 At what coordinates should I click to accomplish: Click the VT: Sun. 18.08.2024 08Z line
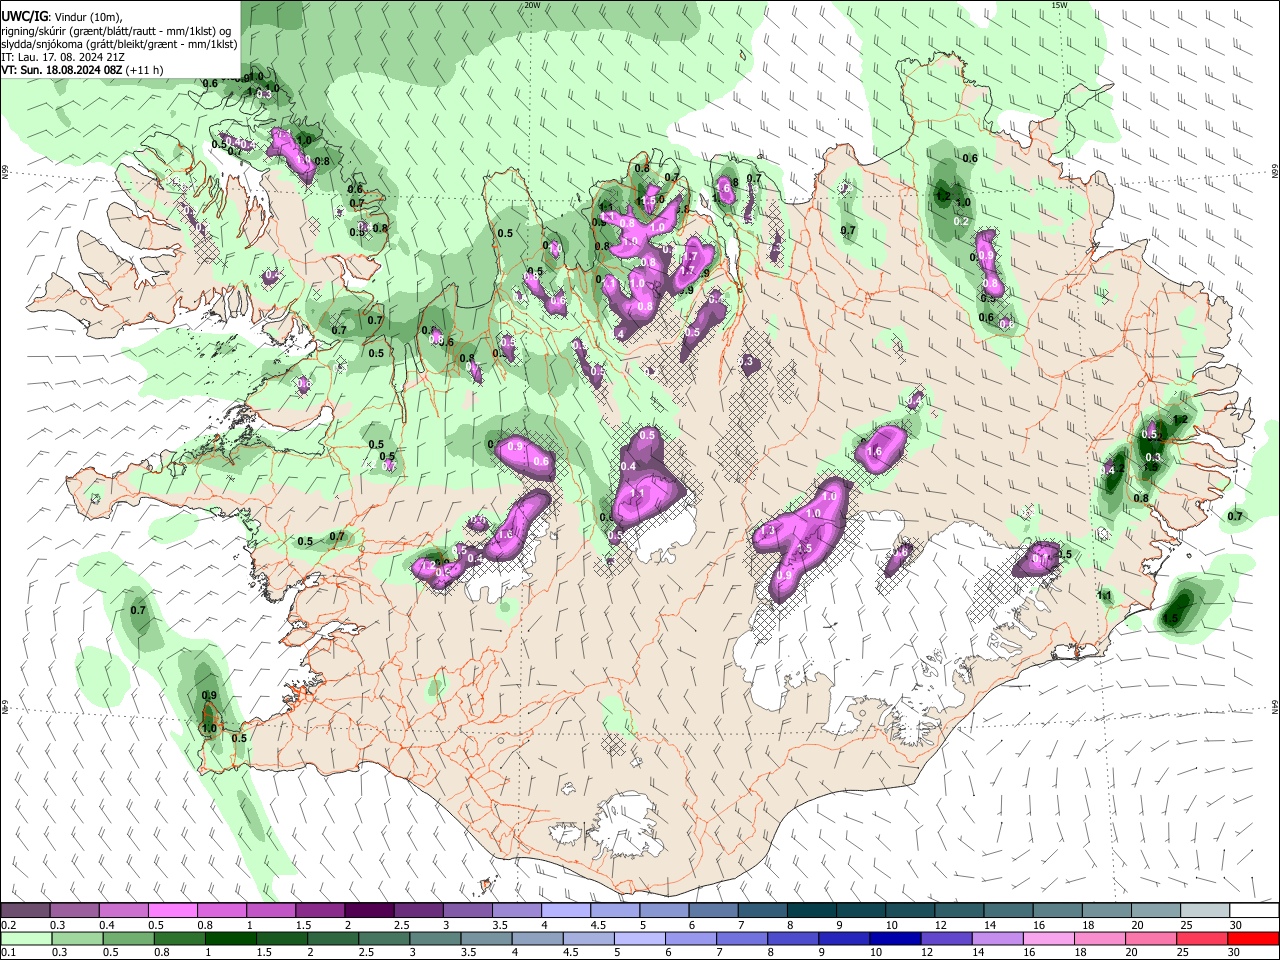tap(82, 70)
